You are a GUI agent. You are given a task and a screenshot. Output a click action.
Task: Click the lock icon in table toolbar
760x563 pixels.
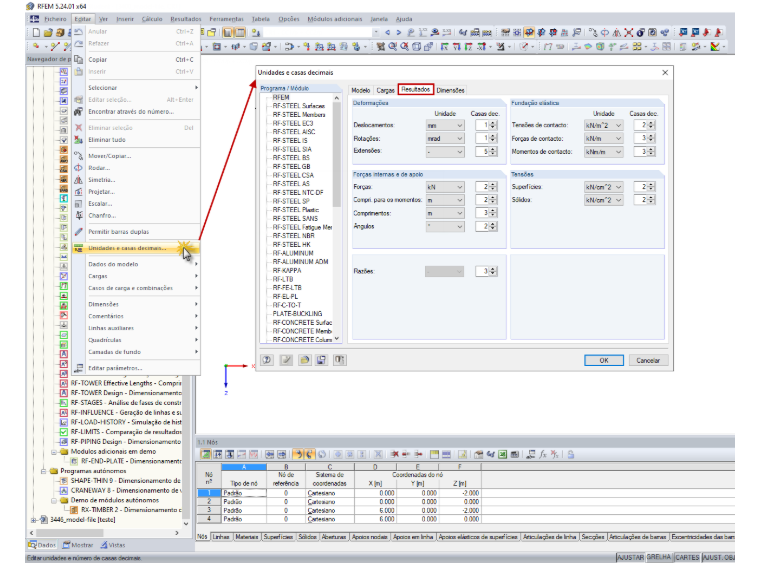[x=571, y=454]
